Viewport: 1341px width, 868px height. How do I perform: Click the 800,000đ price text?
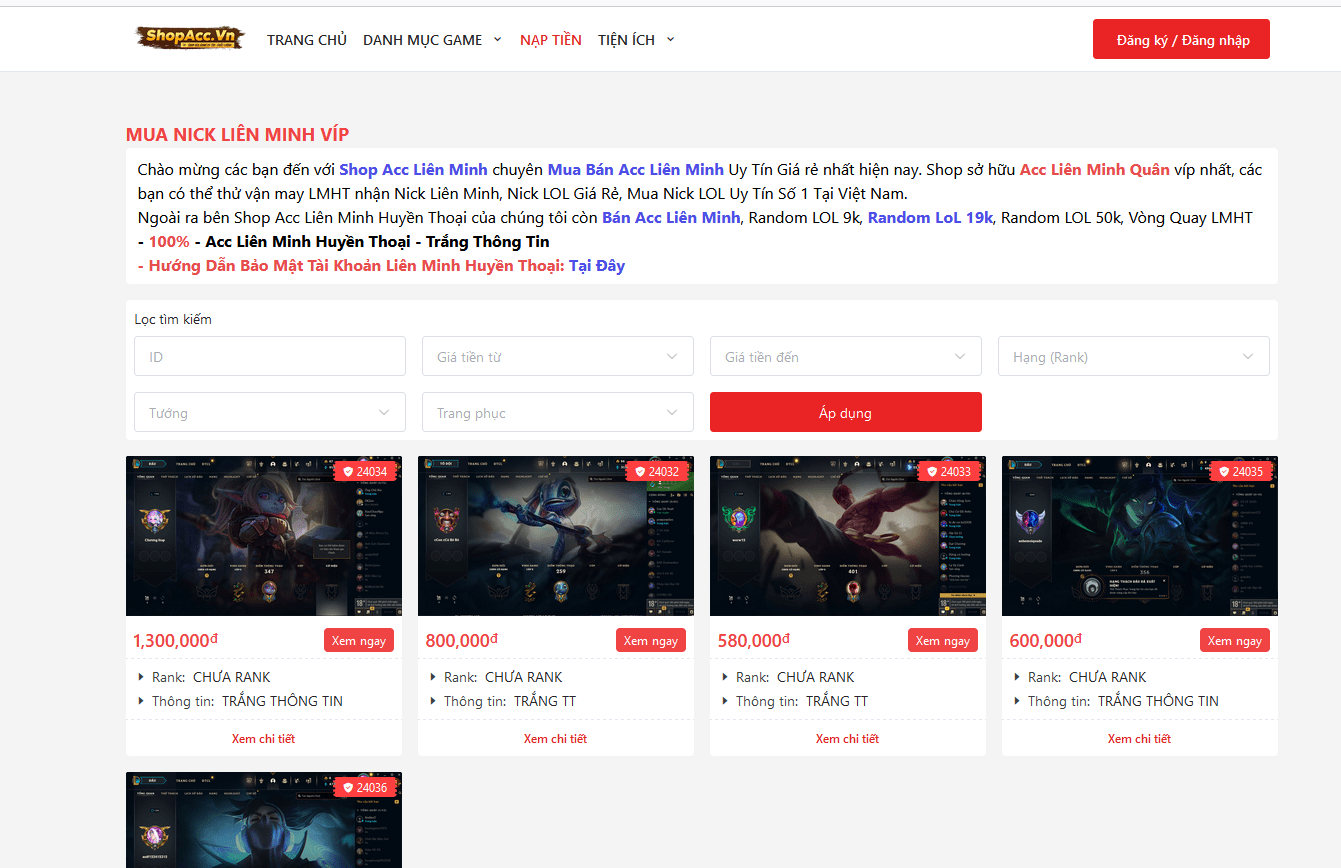[x=461, y=641]
